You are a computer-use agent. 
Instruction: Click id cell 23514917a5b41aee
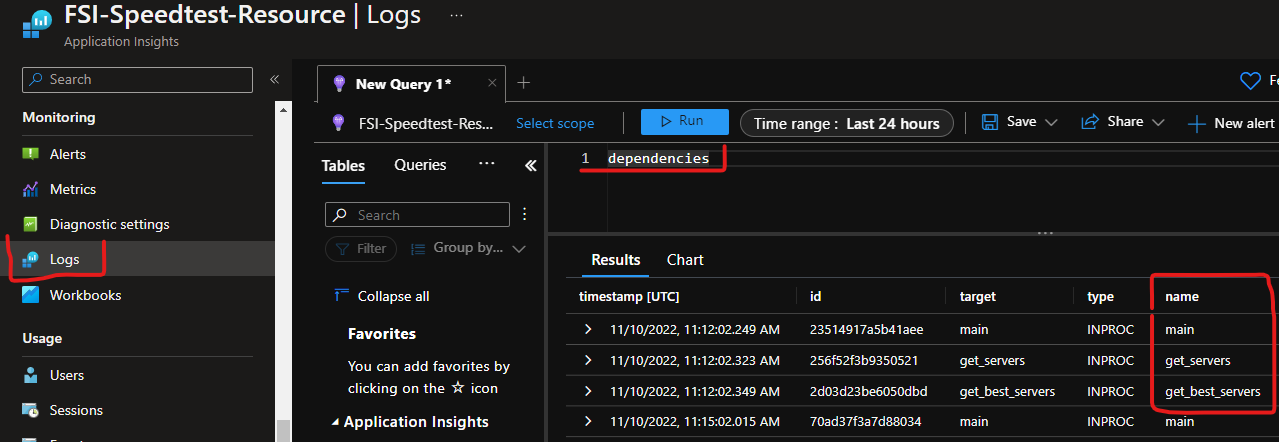(x=866, y=329)
